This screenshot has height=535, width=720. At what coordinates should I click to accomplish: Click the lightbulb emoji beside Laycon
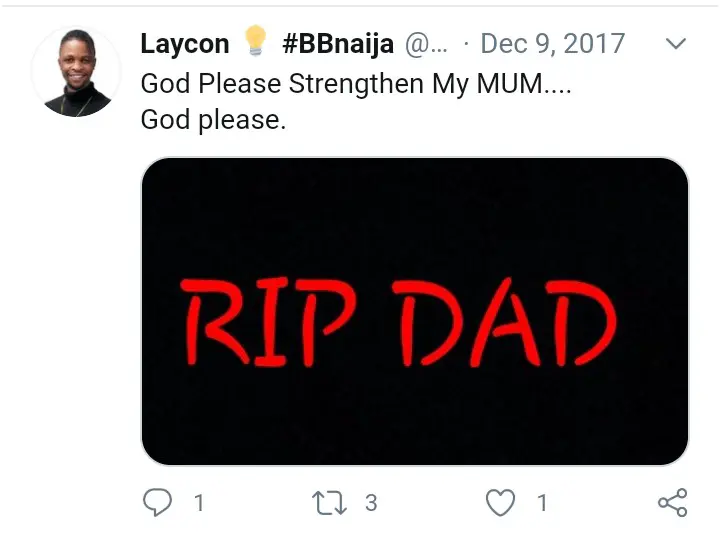(x=256, y=42)
